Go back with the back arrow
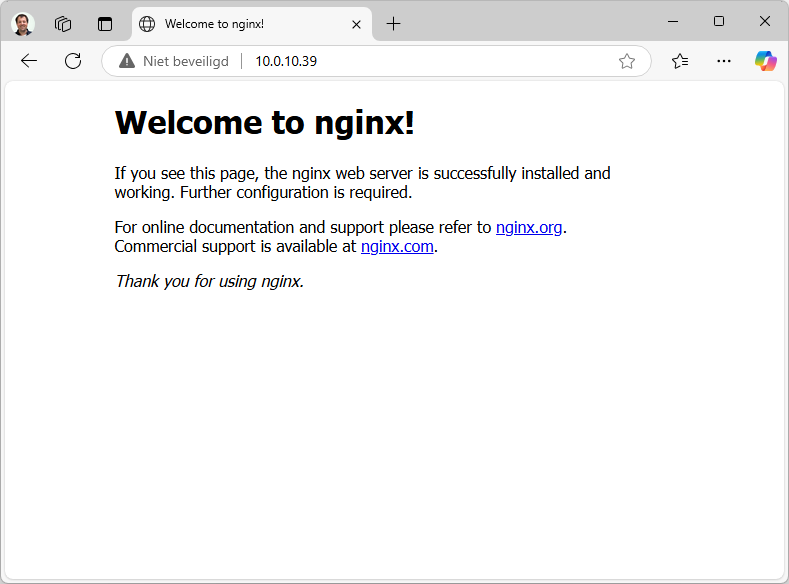The image size is (789, 584). click(29, 61)
